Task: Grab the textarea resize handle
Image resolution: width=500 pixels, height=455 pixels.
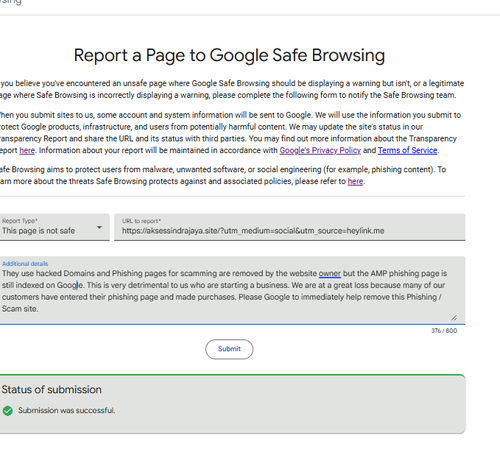Action: [454, 318]
